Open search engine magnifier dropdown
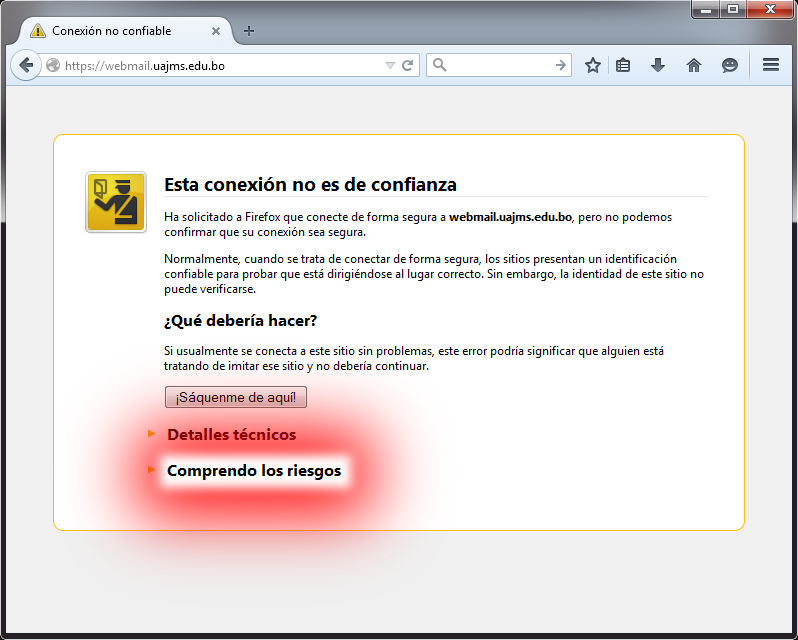The width and height of the screenshot is (798, 640). [x=441, y=65]
